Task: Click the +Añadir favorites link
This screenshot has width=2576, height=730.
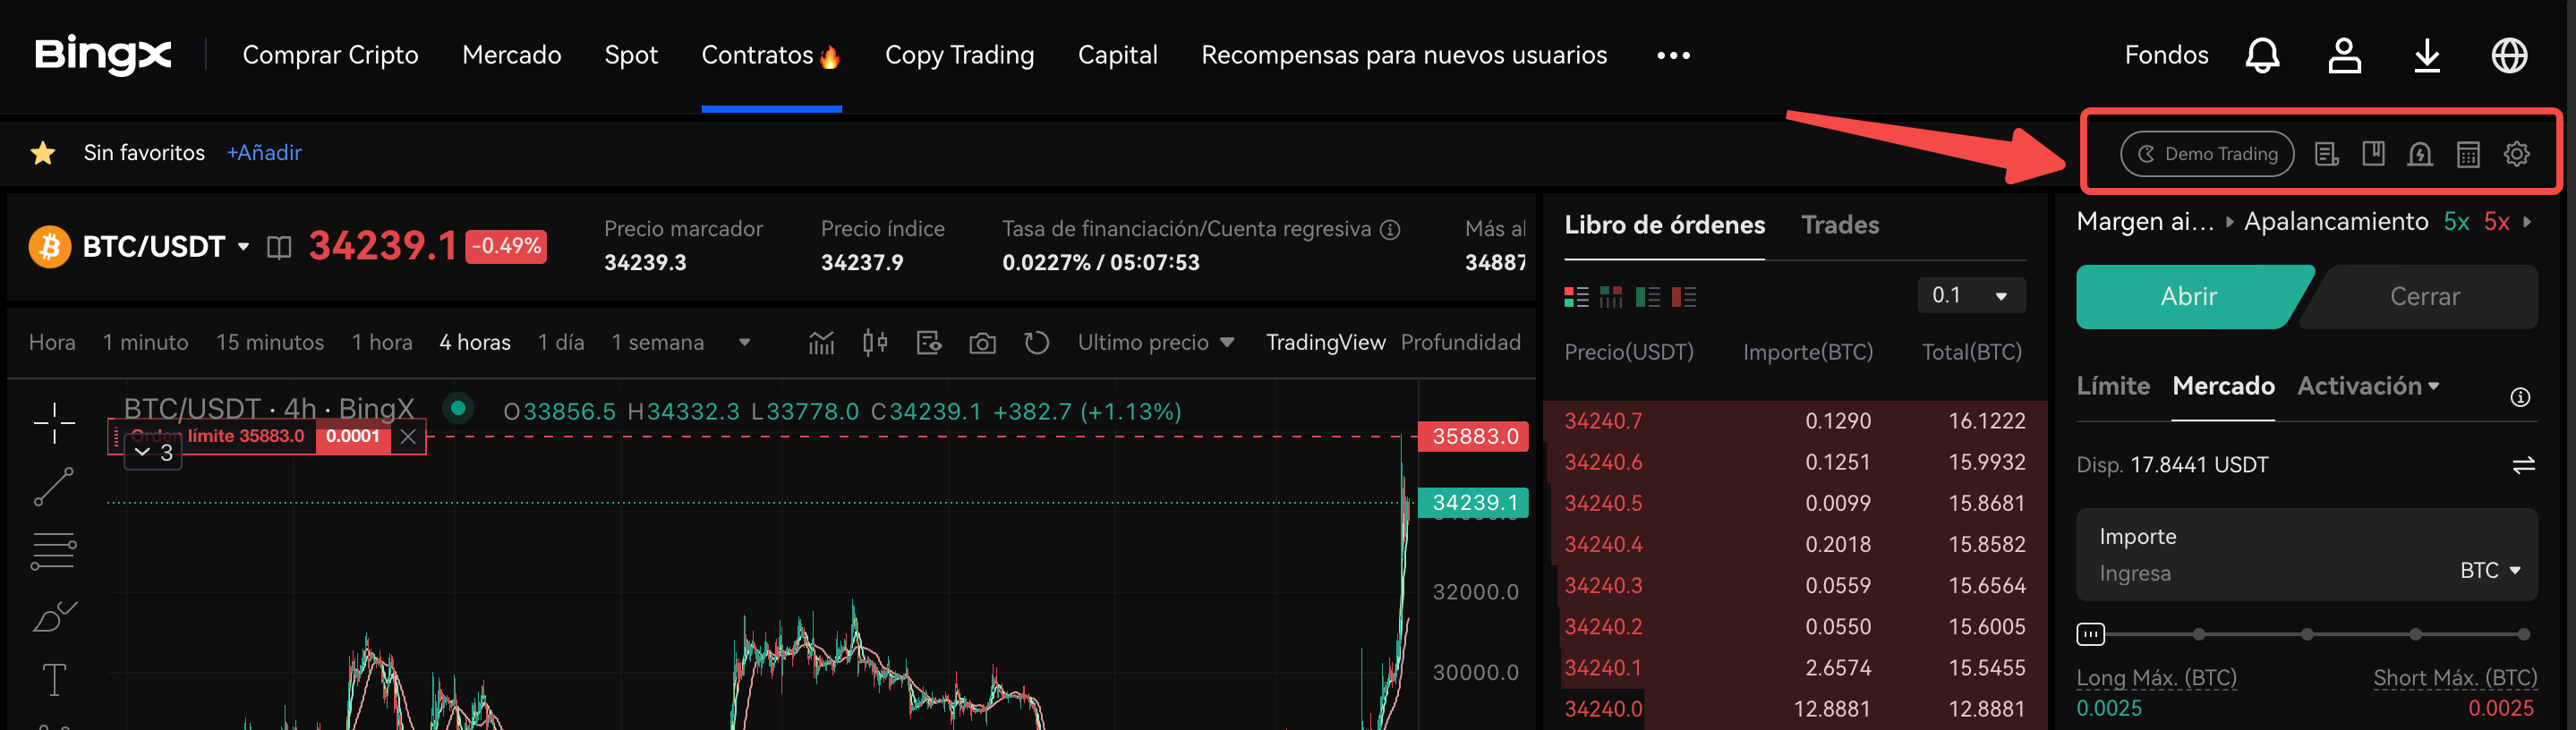Action: click(x=264, y=153)
